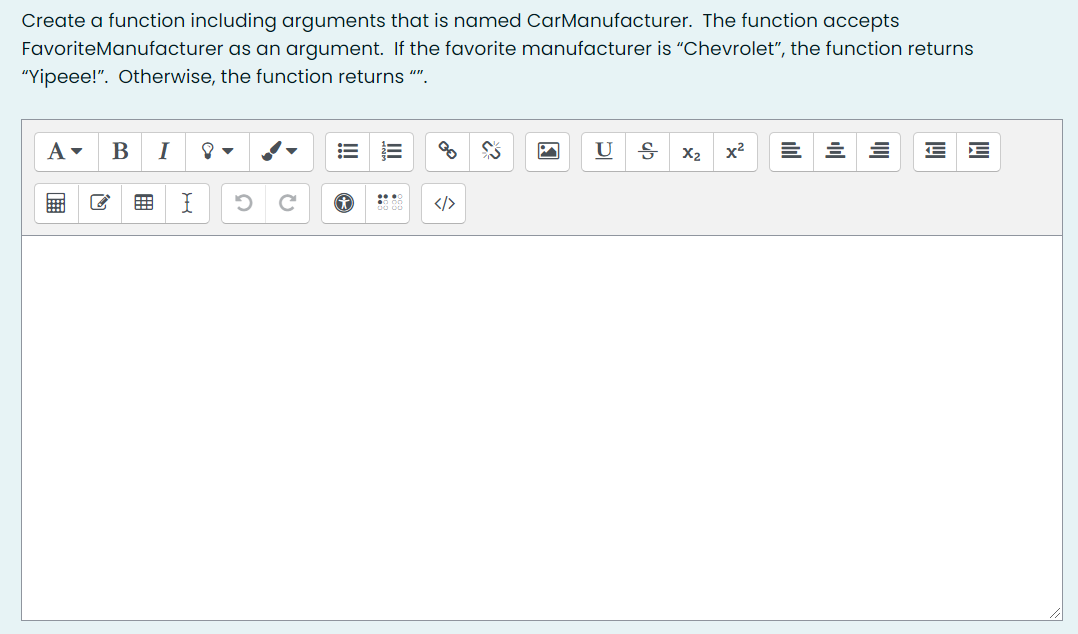Open the paintbrush font color dropdown
The height and width of the screenshot is (634, 1078).
coord(280,151)
